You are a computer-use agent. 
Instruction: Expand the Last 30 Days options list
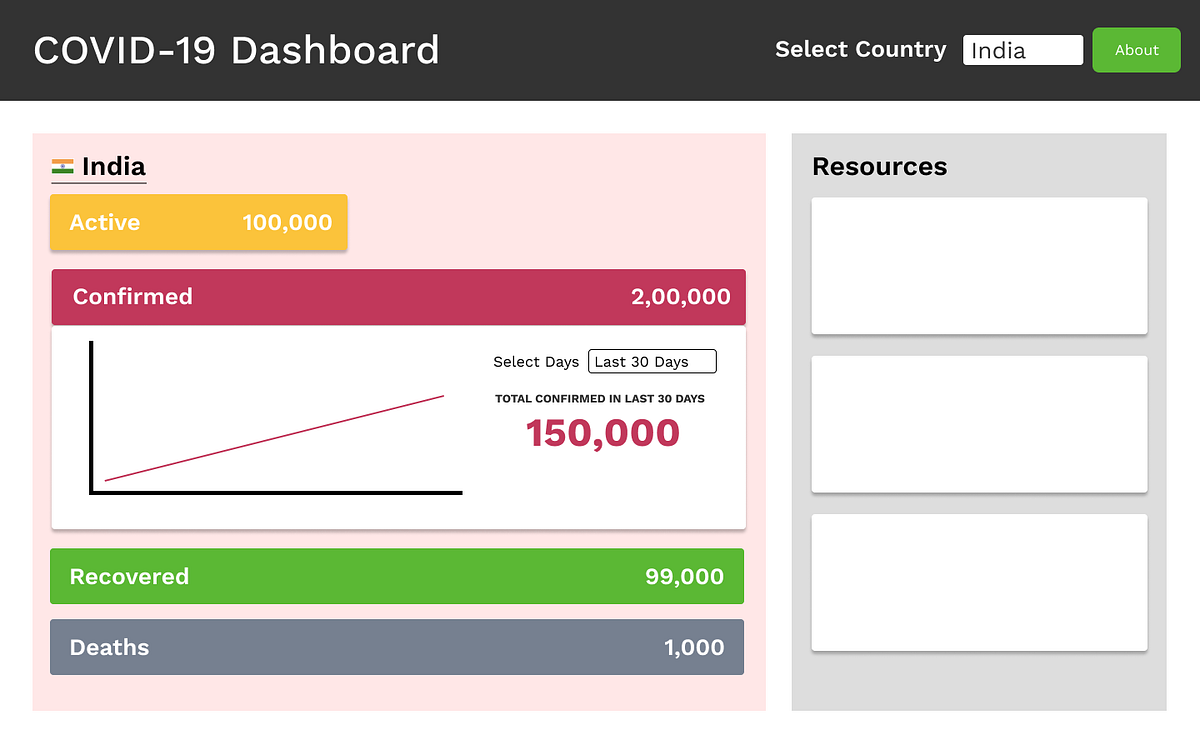(652, 361)
